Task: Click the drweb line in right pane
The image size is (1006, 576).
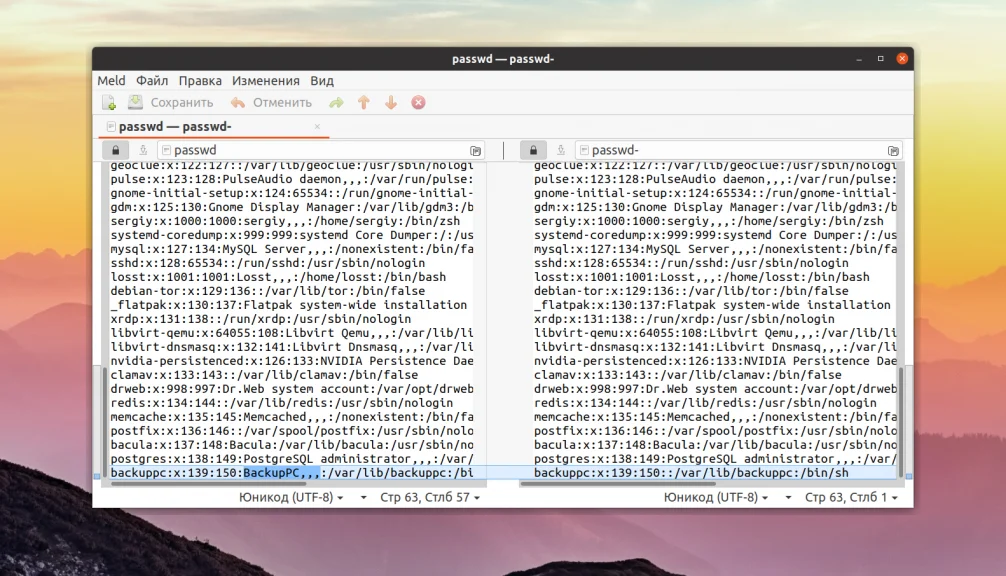Action: pyautogui.click(x=715, y=389)
